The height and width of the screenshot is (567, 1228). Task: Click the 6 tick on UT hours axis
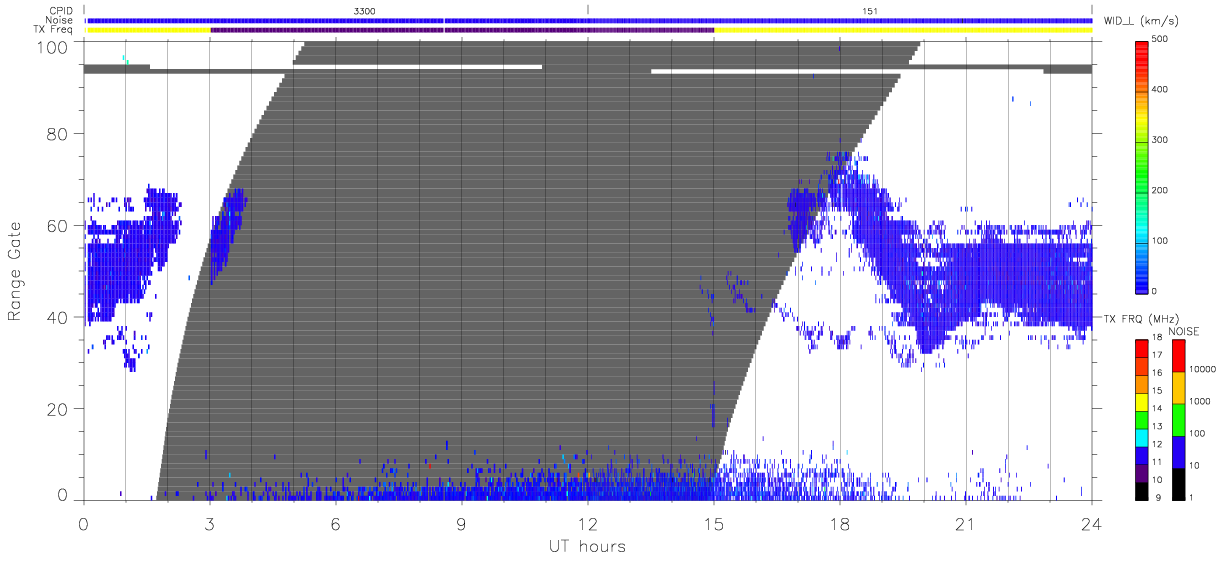tap(335, 522)
